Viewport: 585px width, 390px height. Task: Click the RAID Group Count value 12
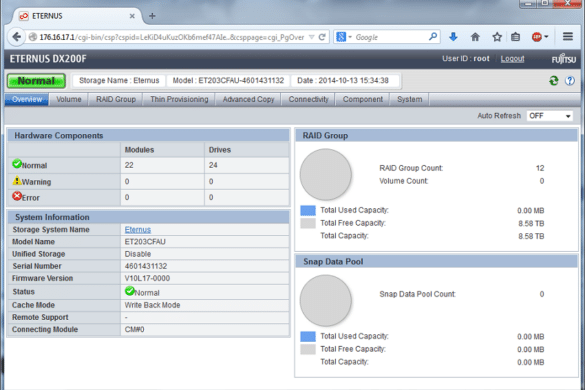tap(540, 168)
